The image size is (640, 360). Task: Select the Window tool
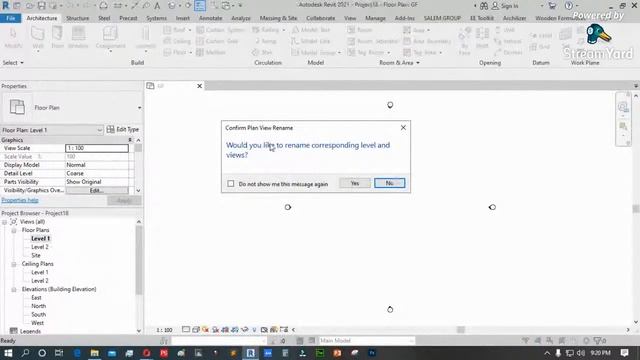78,38
